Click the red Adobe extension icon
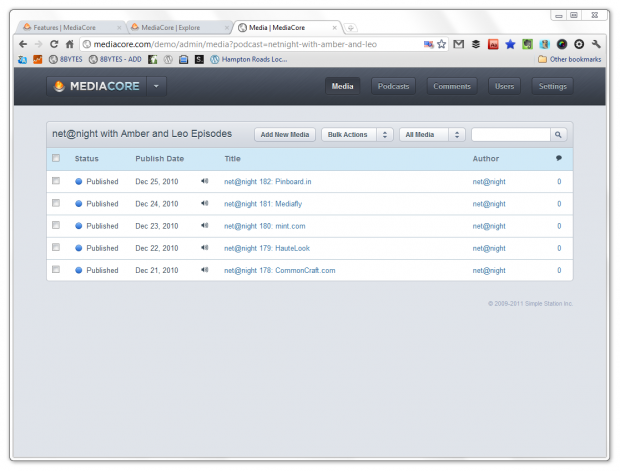 click(493, 44)
